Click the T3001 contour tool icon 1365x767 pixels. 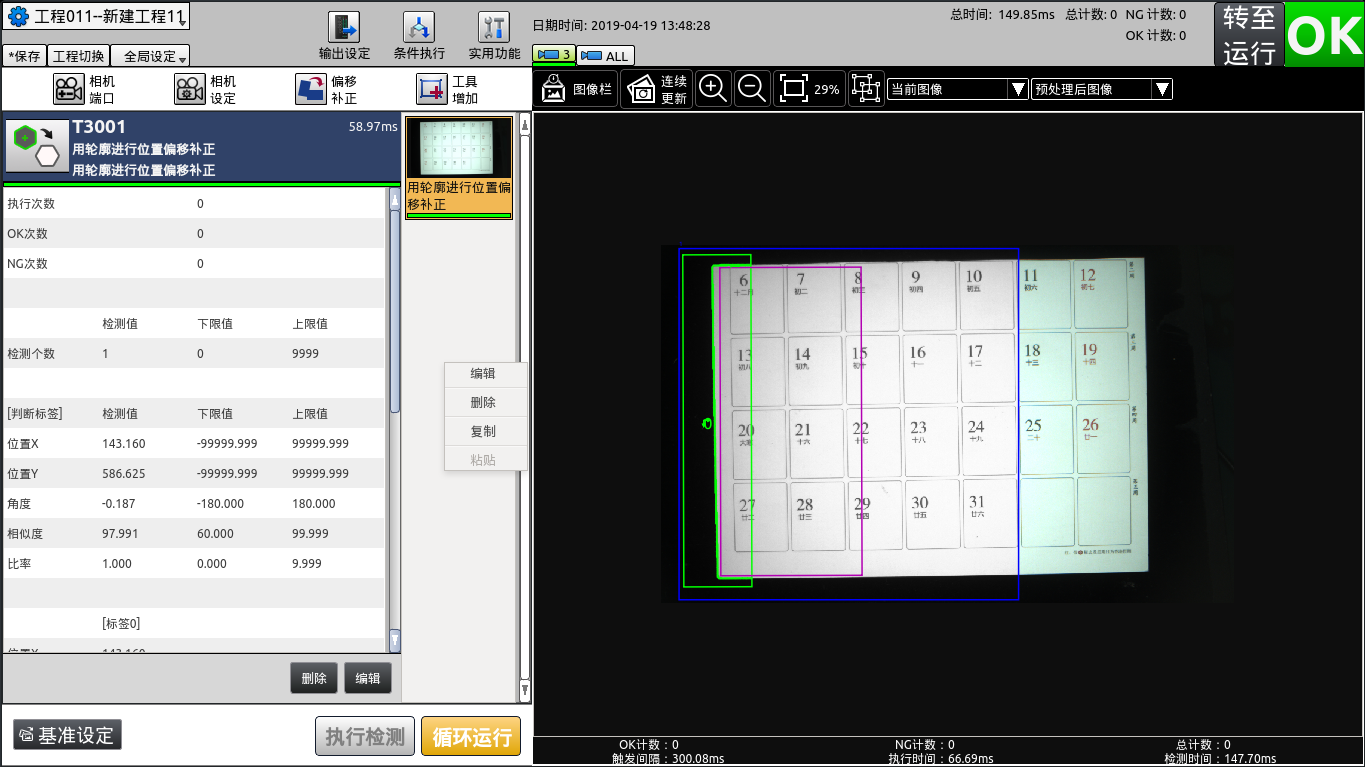click(37, 148)
